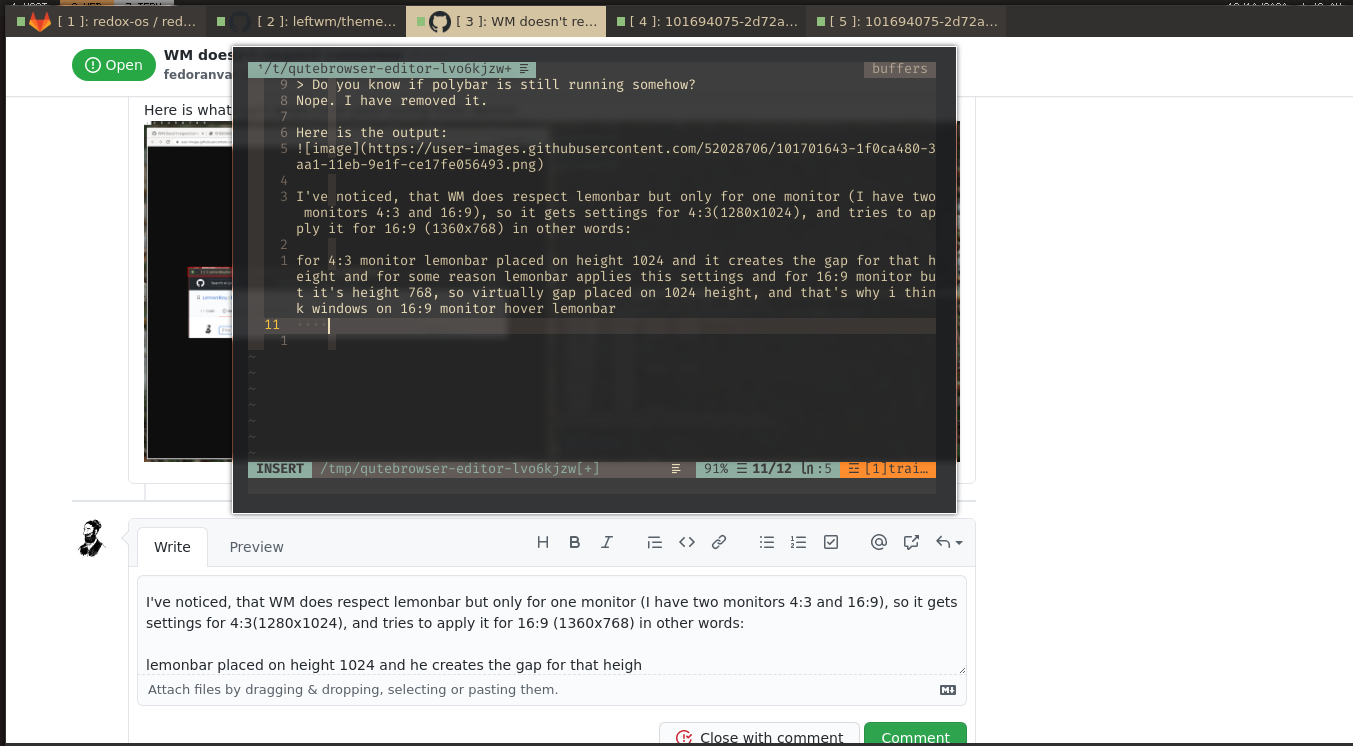Insert a heading in the comment
This screenshot has width=1353, height=746.
click(x=543, y=541)
